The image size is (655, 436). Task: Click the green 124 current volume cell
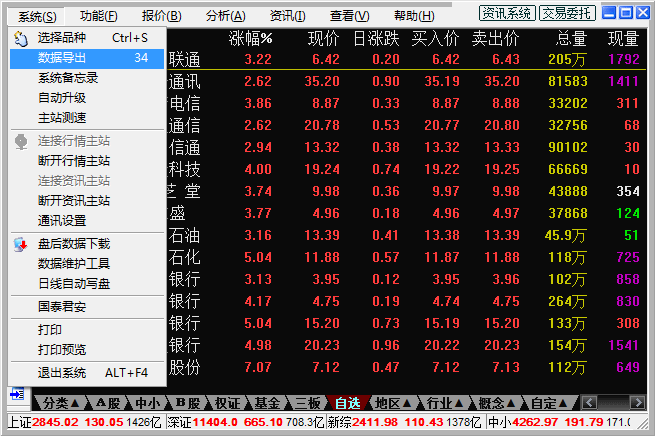point(628,213)
